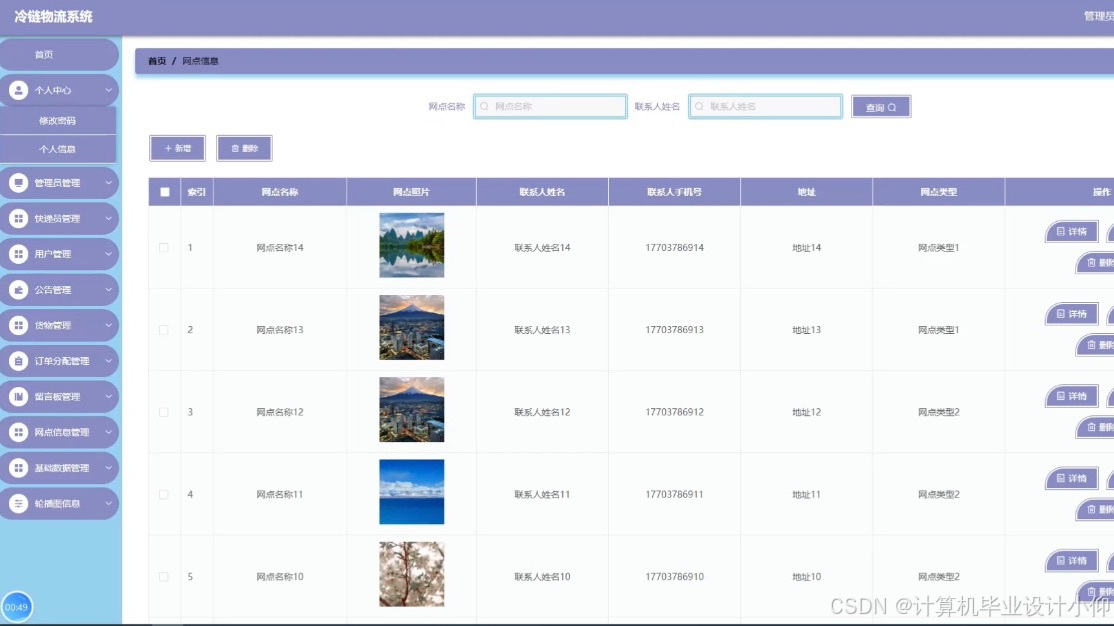Open the 个人中心 user icon
Screen dimensions: 1114x626
coord(18,90)
